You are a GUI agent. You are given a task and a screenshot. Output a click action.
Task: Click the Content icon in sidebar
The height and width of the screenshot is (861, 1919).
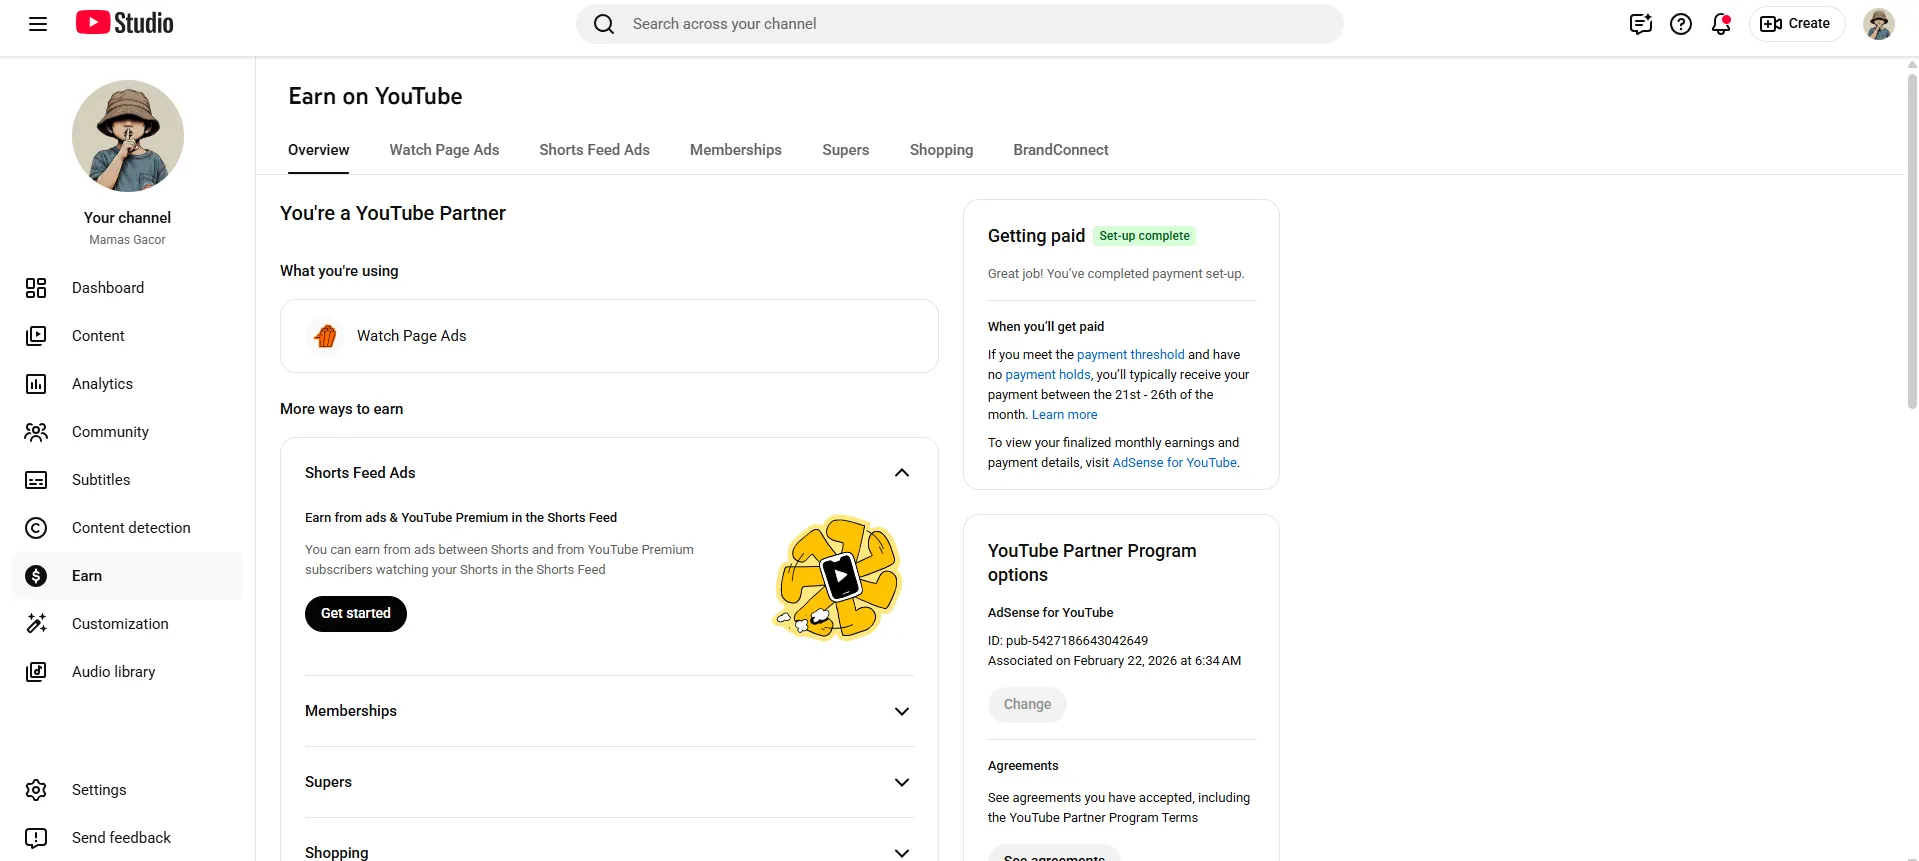click(36, 336)
